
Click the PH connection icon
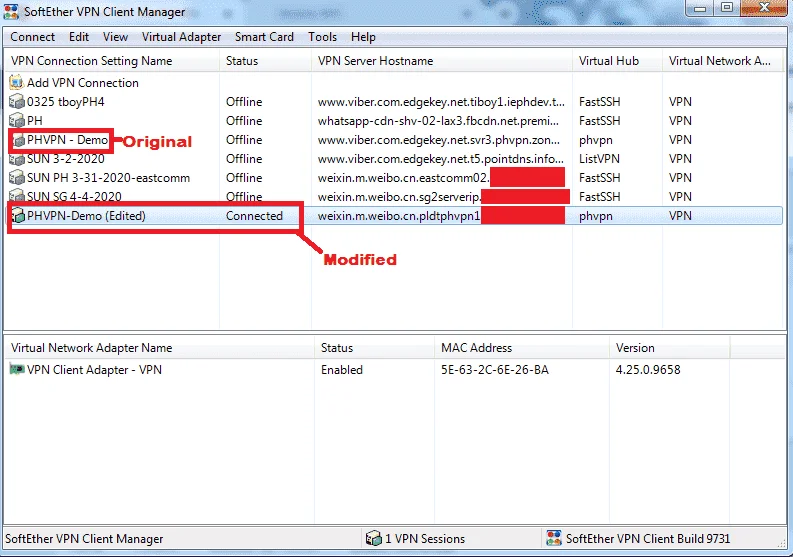17,121
